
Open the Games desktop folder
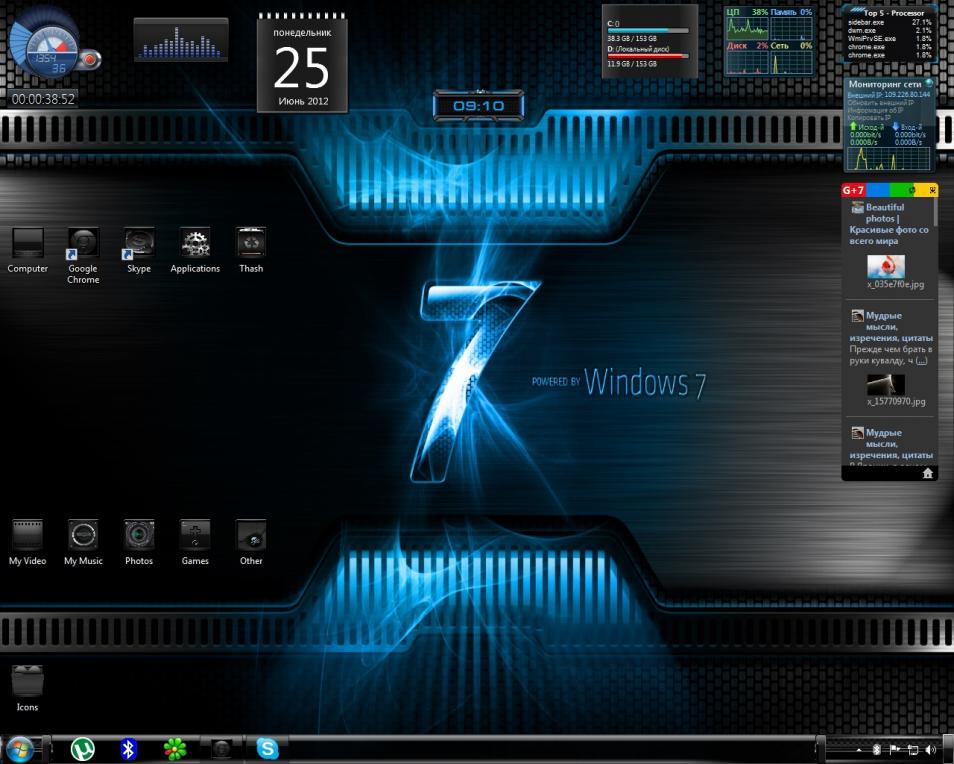point(195,536)
